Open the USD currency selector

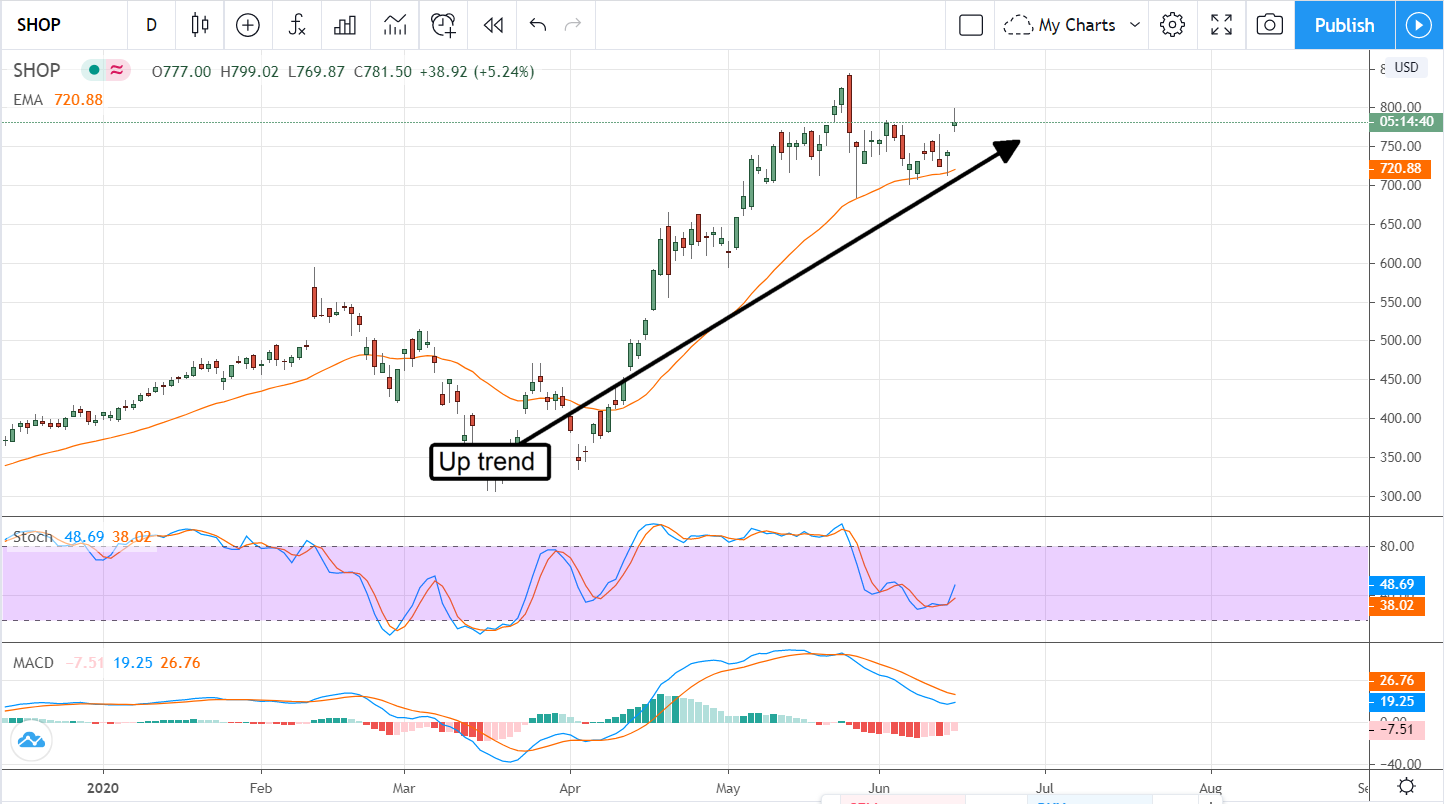pos(1406,68)
